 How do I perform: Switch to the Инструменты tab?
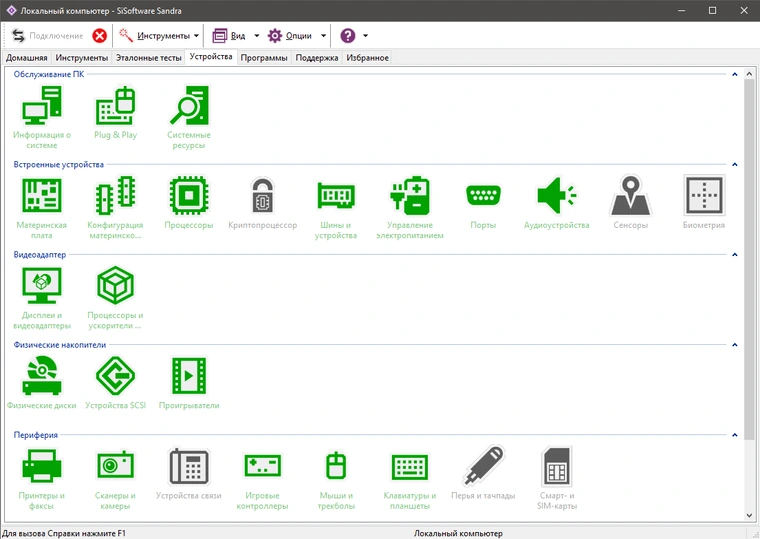81,58
